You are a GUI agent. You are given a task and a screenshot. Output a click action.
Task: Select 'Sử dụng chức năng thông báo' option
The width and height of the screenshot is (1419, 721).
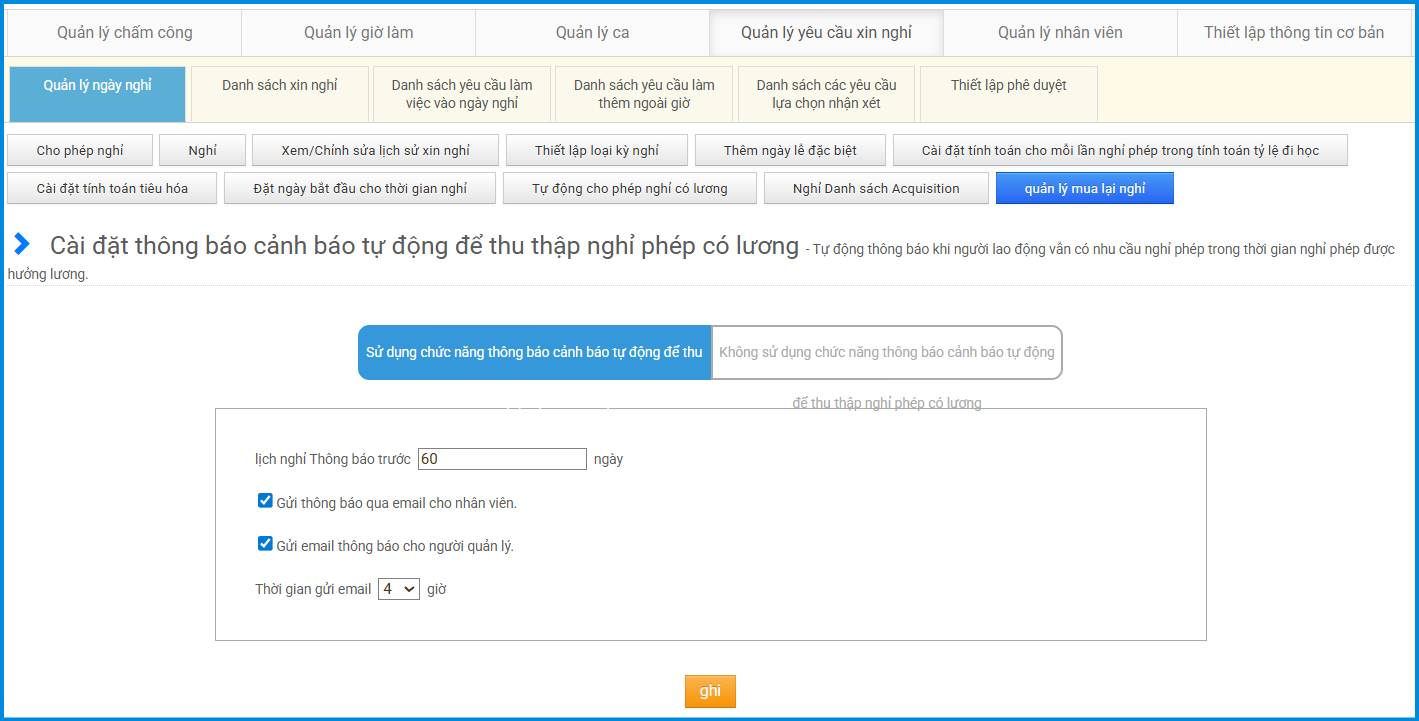pos(534,352)
